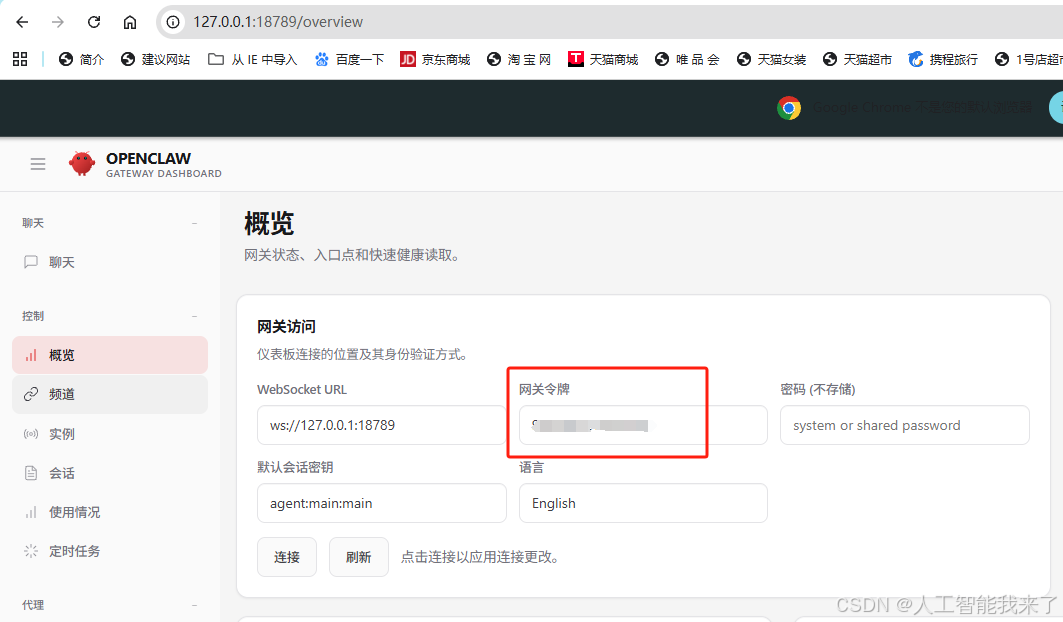Collapse the 代理 sidebar section
The height and width of the screenshot is (622, 1063).
point(196,604)
